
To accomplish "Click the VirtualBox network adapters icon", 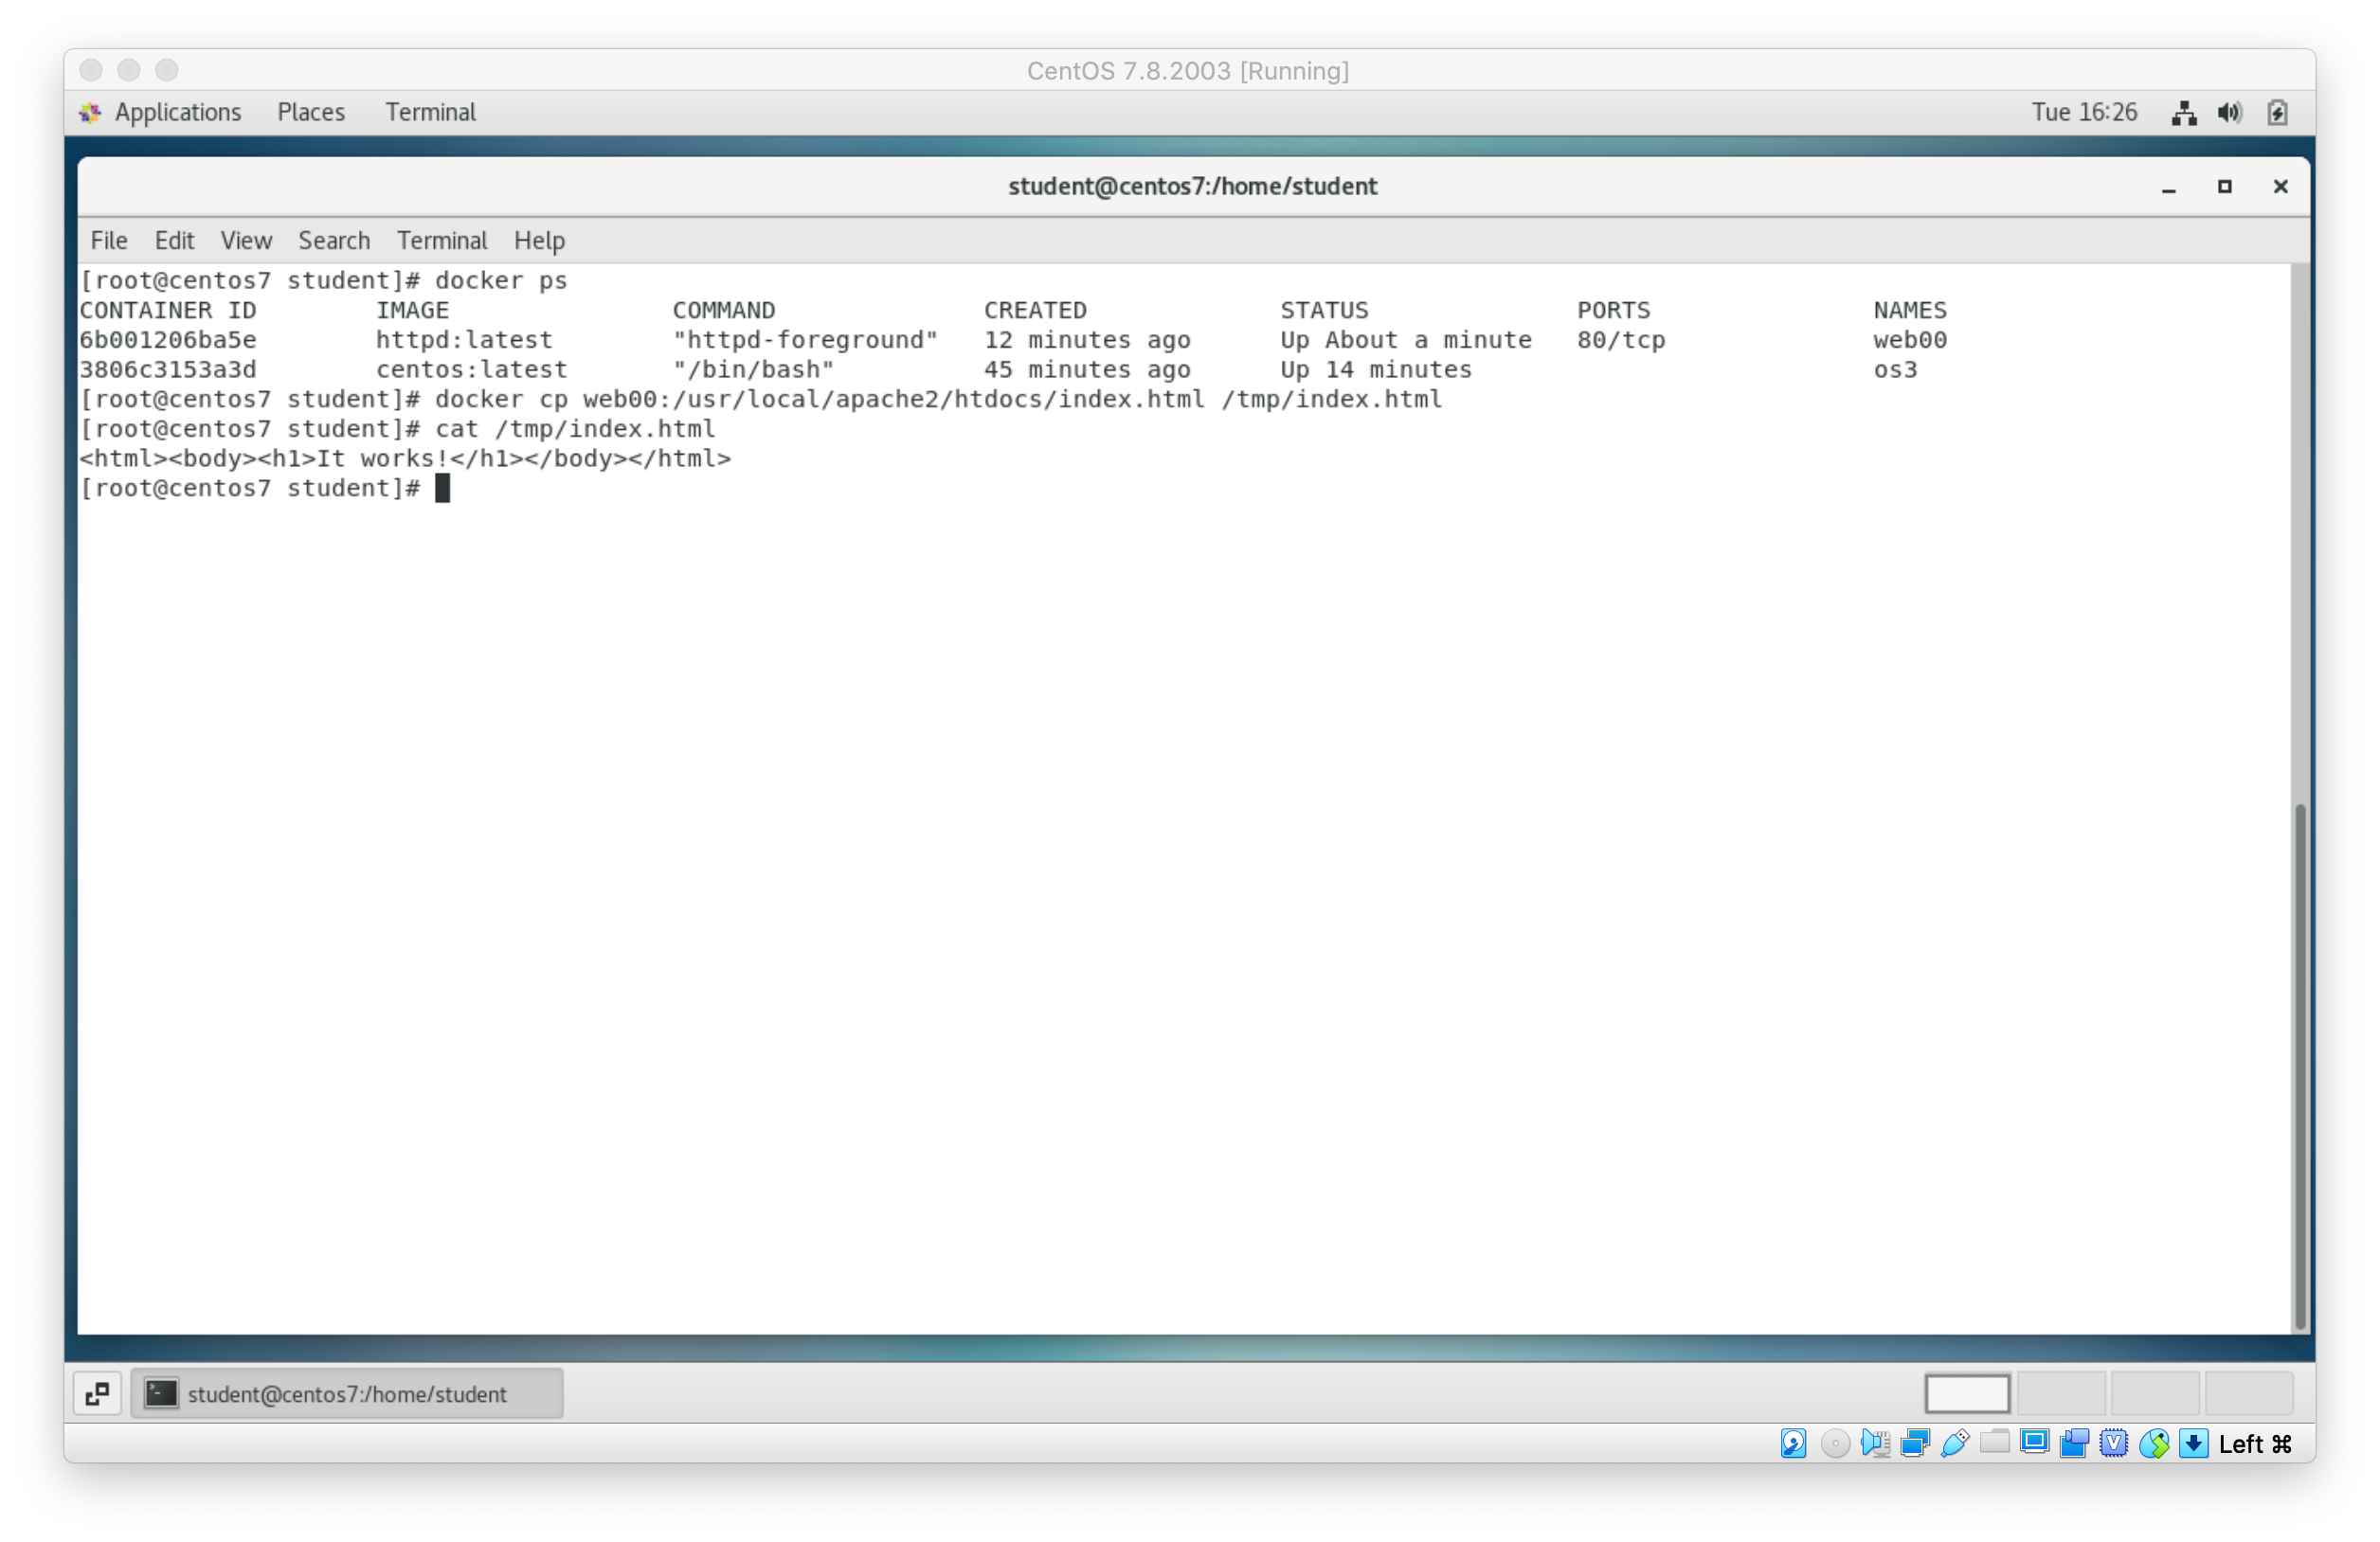I will click(x=1915, y=1443).
